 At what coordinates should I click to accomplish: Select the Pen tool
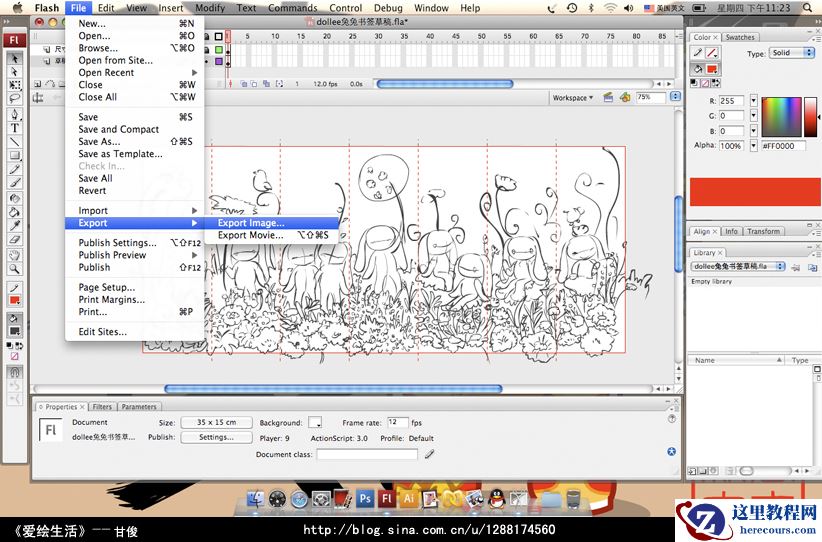(x=15, y=114)
